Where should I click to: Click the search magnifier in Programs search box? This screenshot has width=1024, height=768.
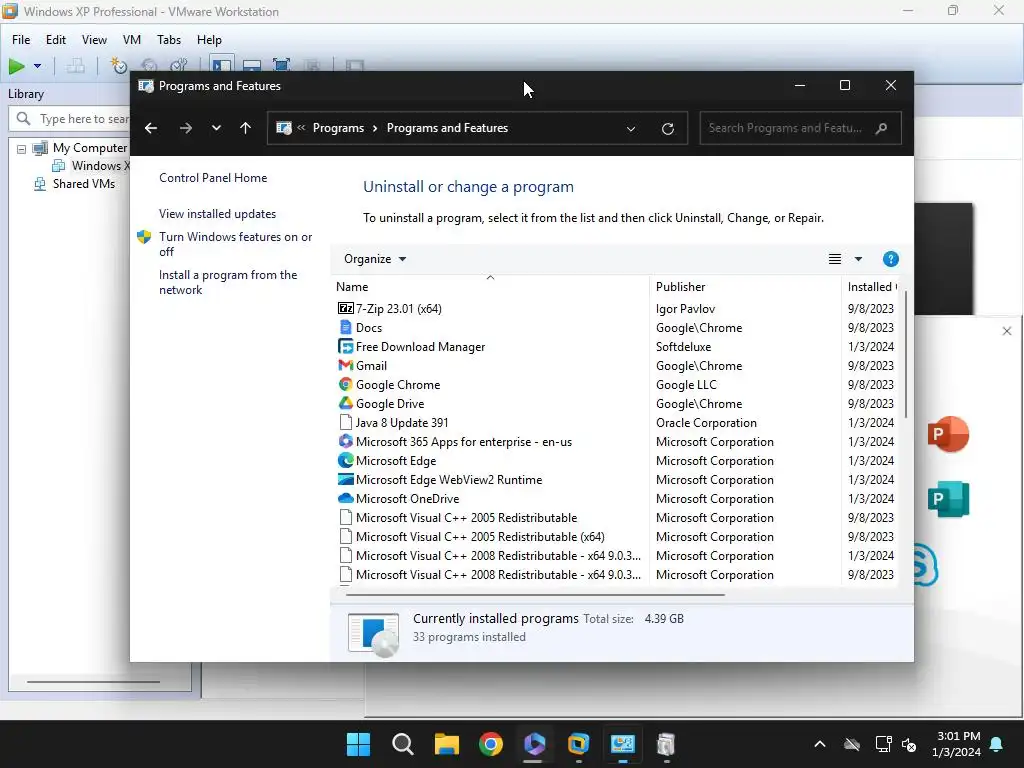coord(881,128)
